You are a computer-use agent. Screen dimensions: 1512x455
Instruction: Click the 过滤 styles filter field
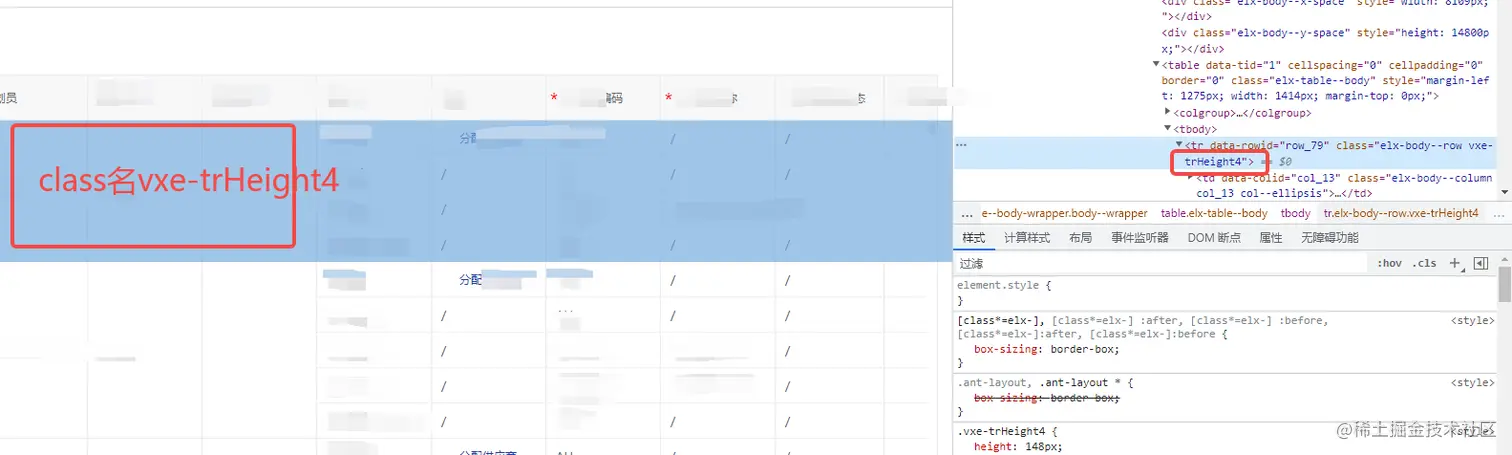1160,263
